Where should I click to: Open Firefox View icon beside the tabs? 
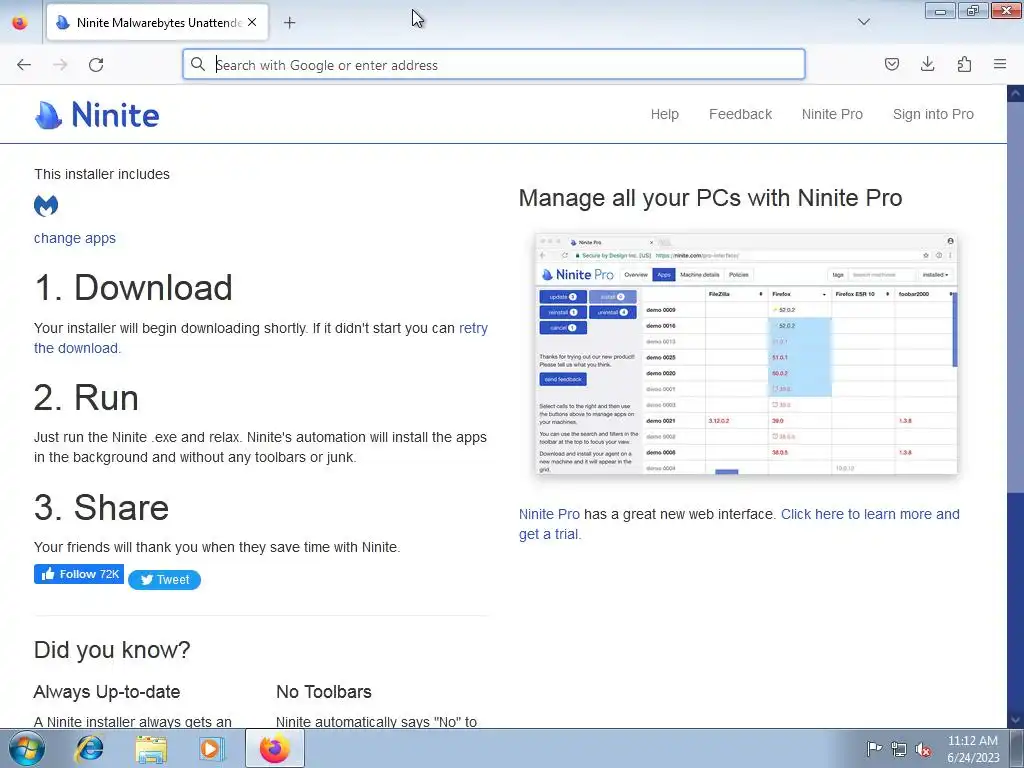coord(20,22)
